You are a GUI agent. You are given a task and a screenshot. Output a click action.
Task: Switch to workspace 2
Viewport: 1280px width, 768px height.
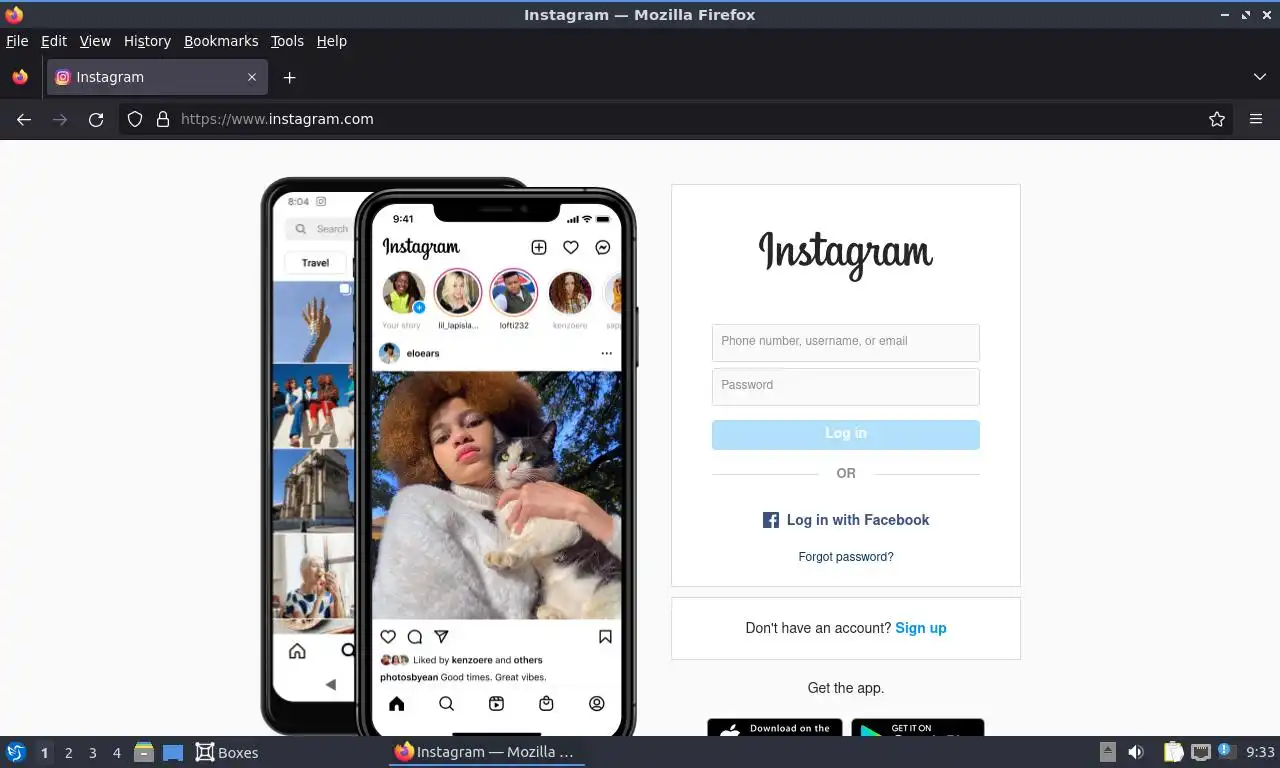tap(68, 753)
